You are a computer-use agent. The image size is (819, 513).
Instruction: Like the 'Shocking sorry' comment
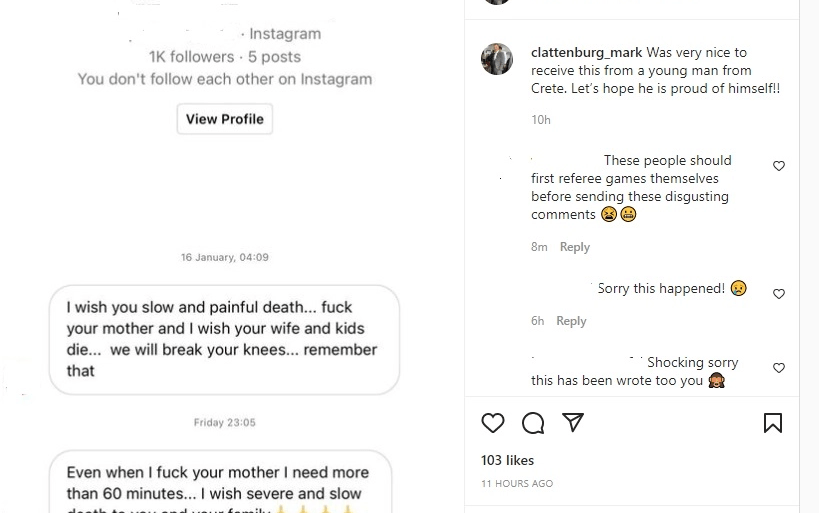coord(779,368)
